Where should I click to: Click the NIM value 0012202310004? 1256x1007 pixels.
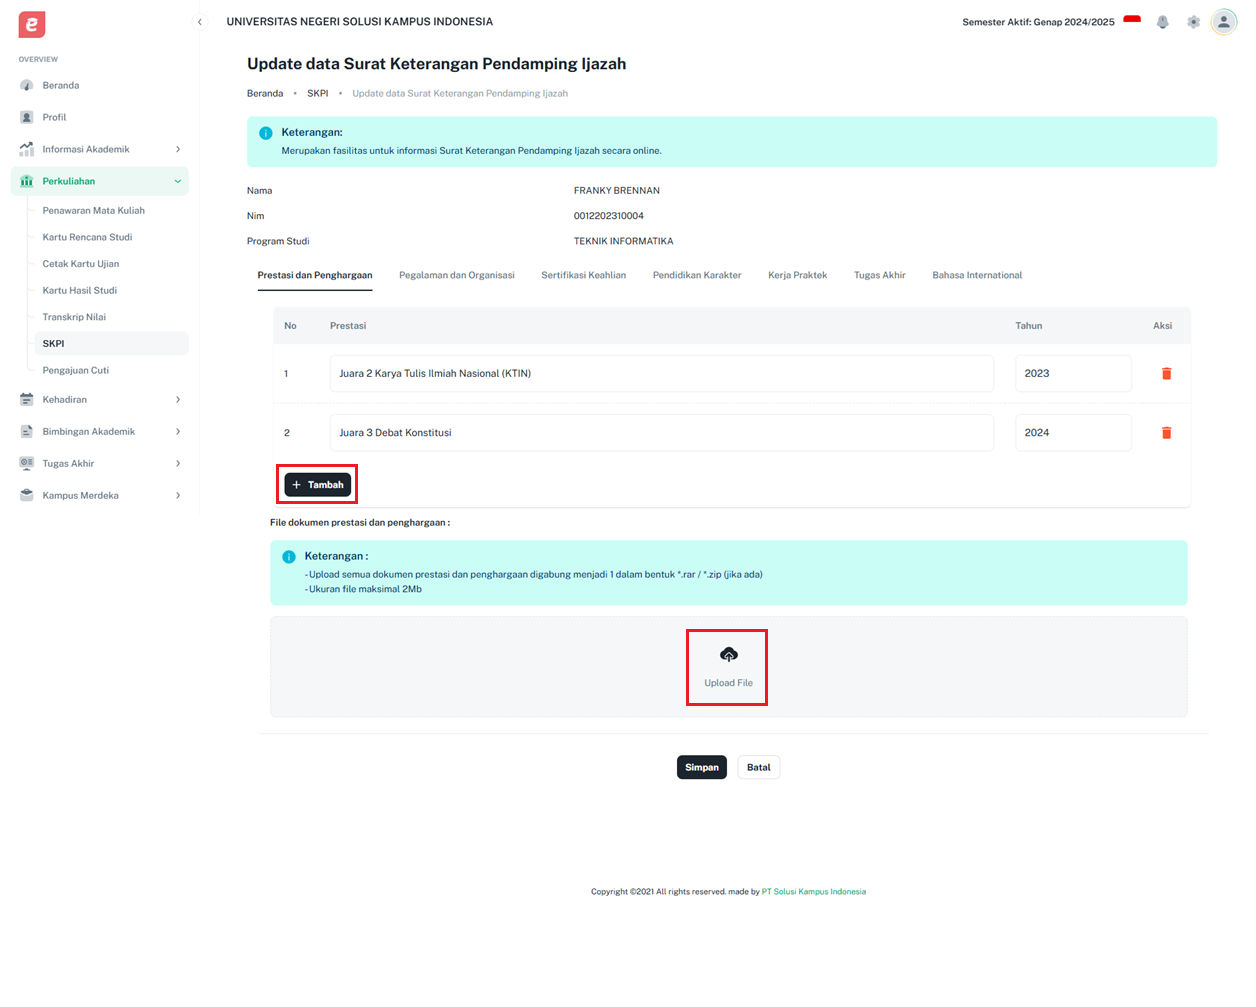609,216
